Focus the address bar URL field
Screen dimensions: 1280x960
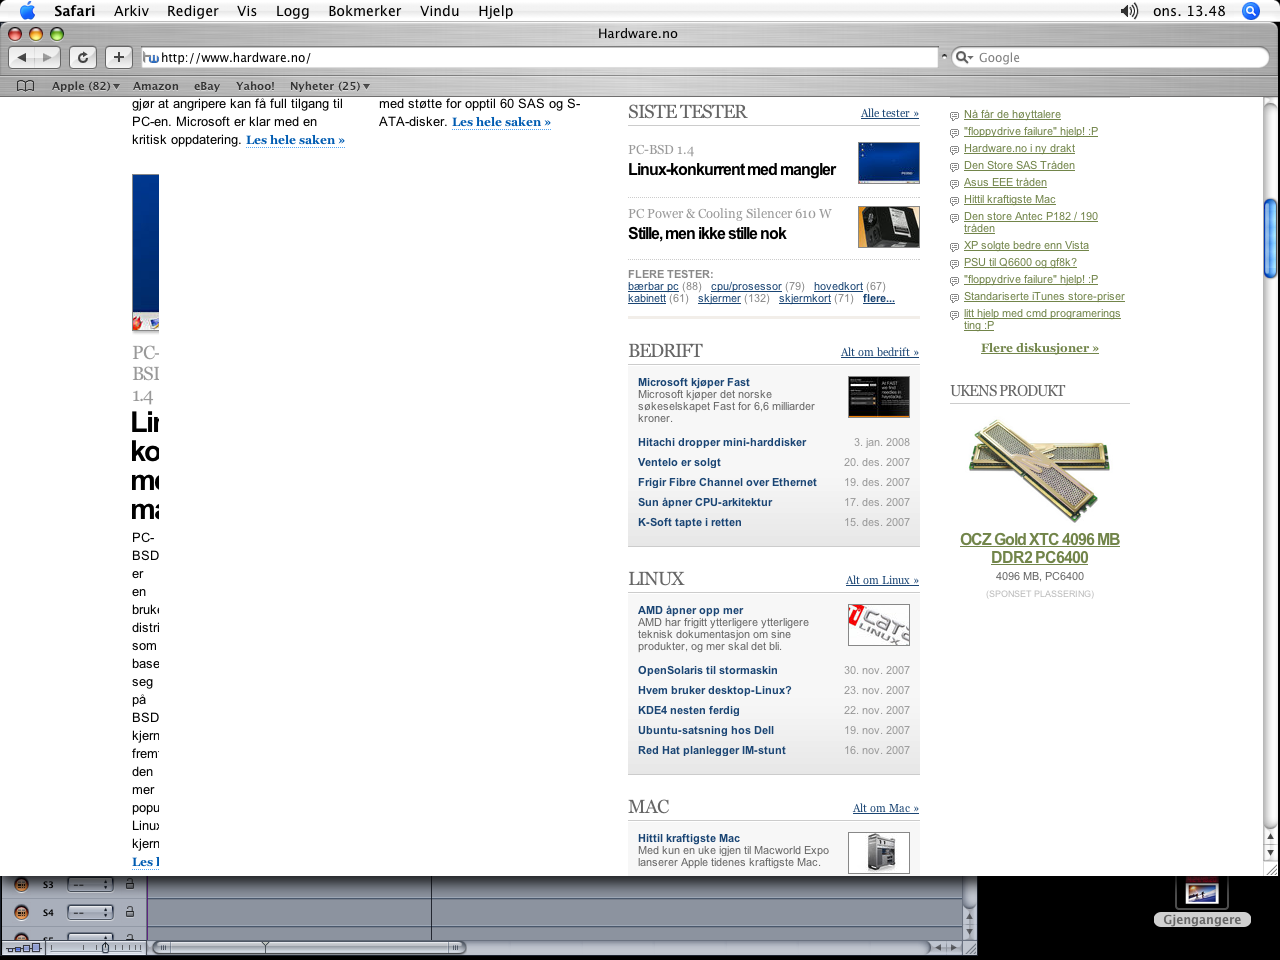(539, 58)
